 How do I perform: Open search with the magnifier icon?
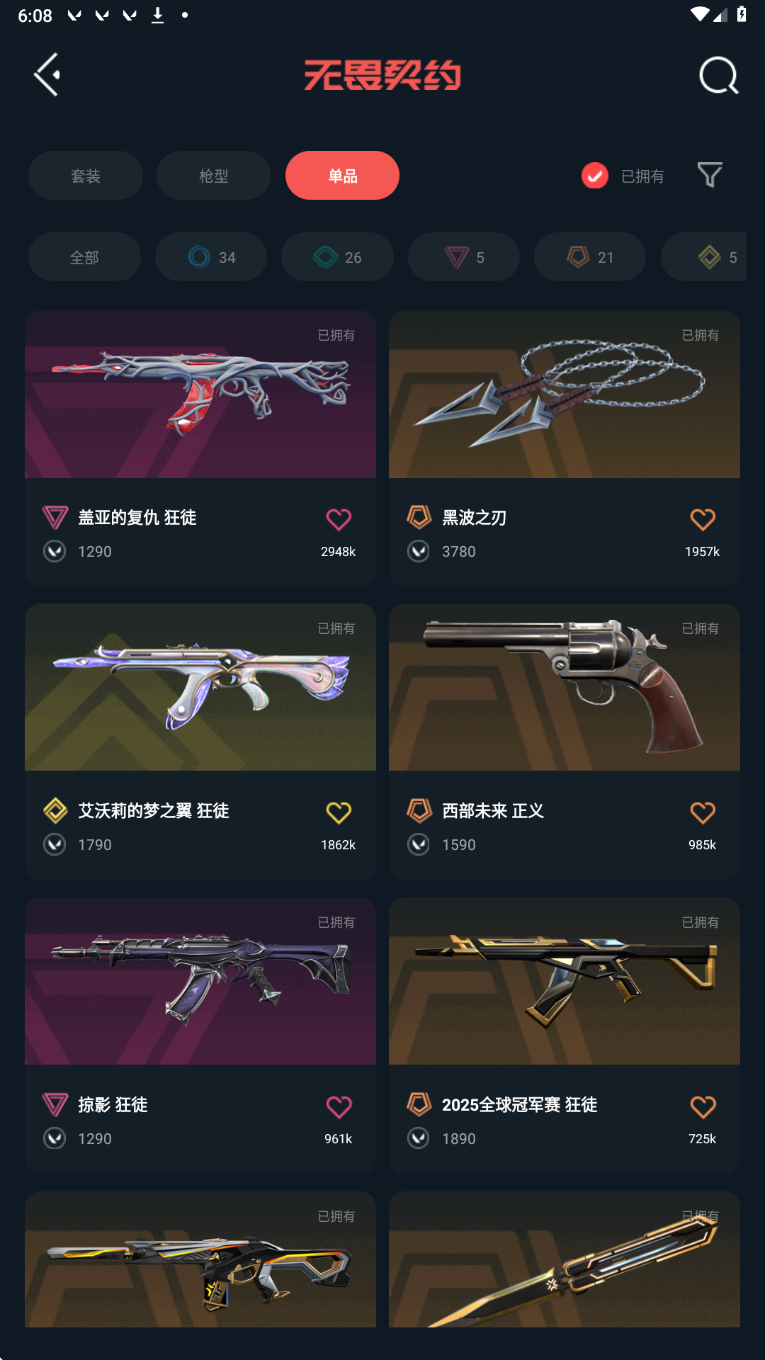(718, 75)
